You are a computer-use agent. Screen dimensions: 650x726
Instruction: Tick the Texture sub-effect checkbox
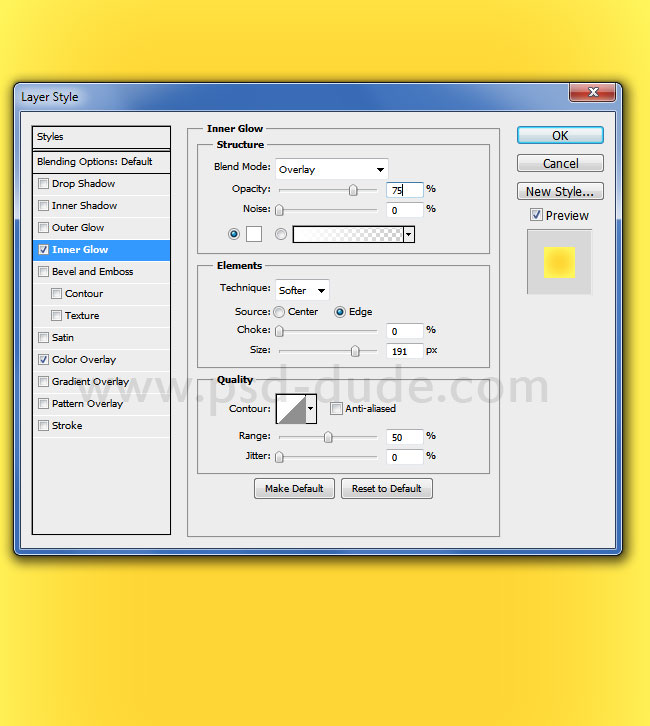tap(56, 315)
